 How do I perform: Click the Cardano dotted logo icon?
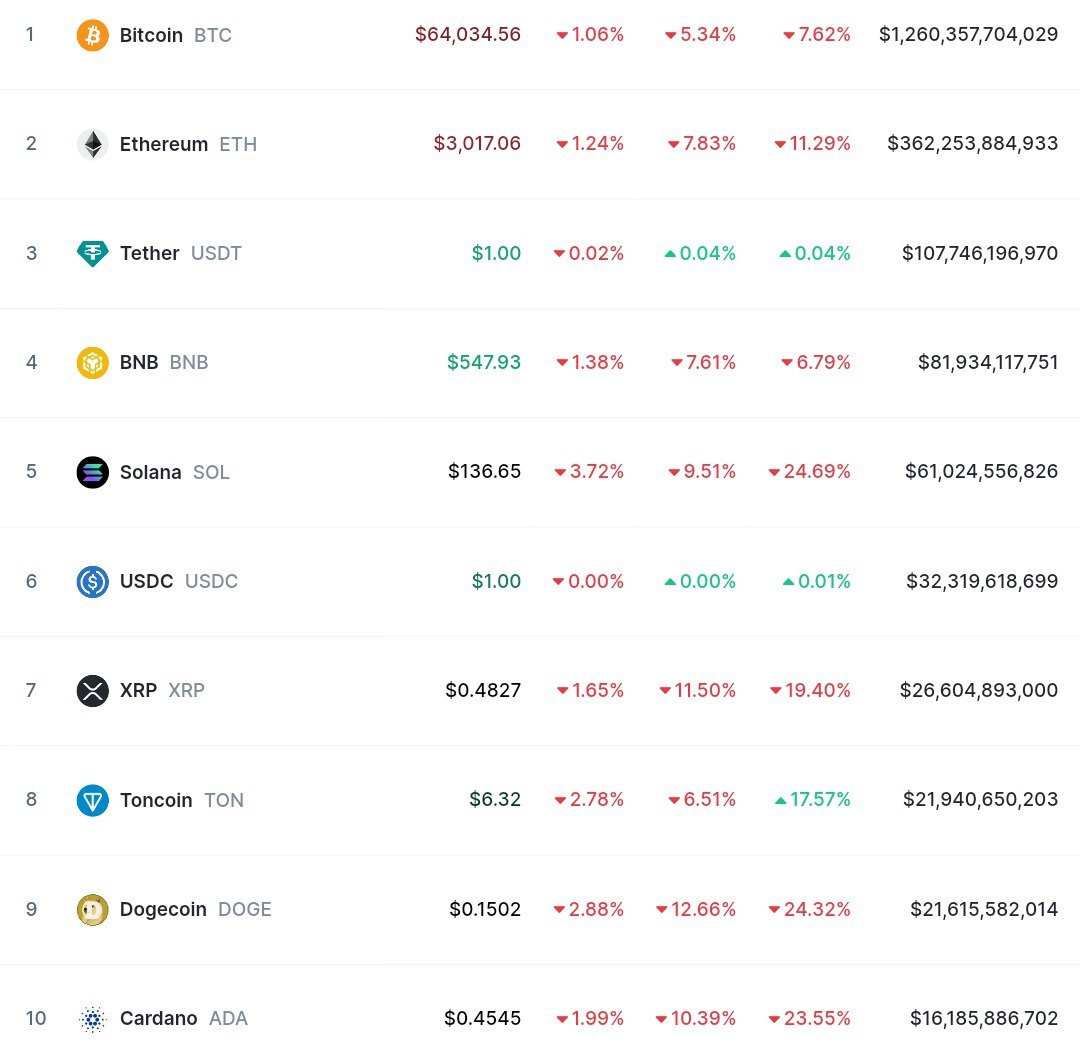(93, 1018)
